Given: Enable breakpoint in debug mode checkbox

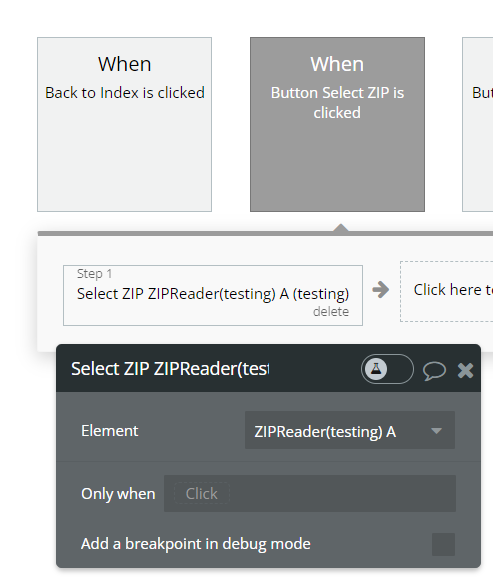Looking at the screenshot, I should coord(443,544).
